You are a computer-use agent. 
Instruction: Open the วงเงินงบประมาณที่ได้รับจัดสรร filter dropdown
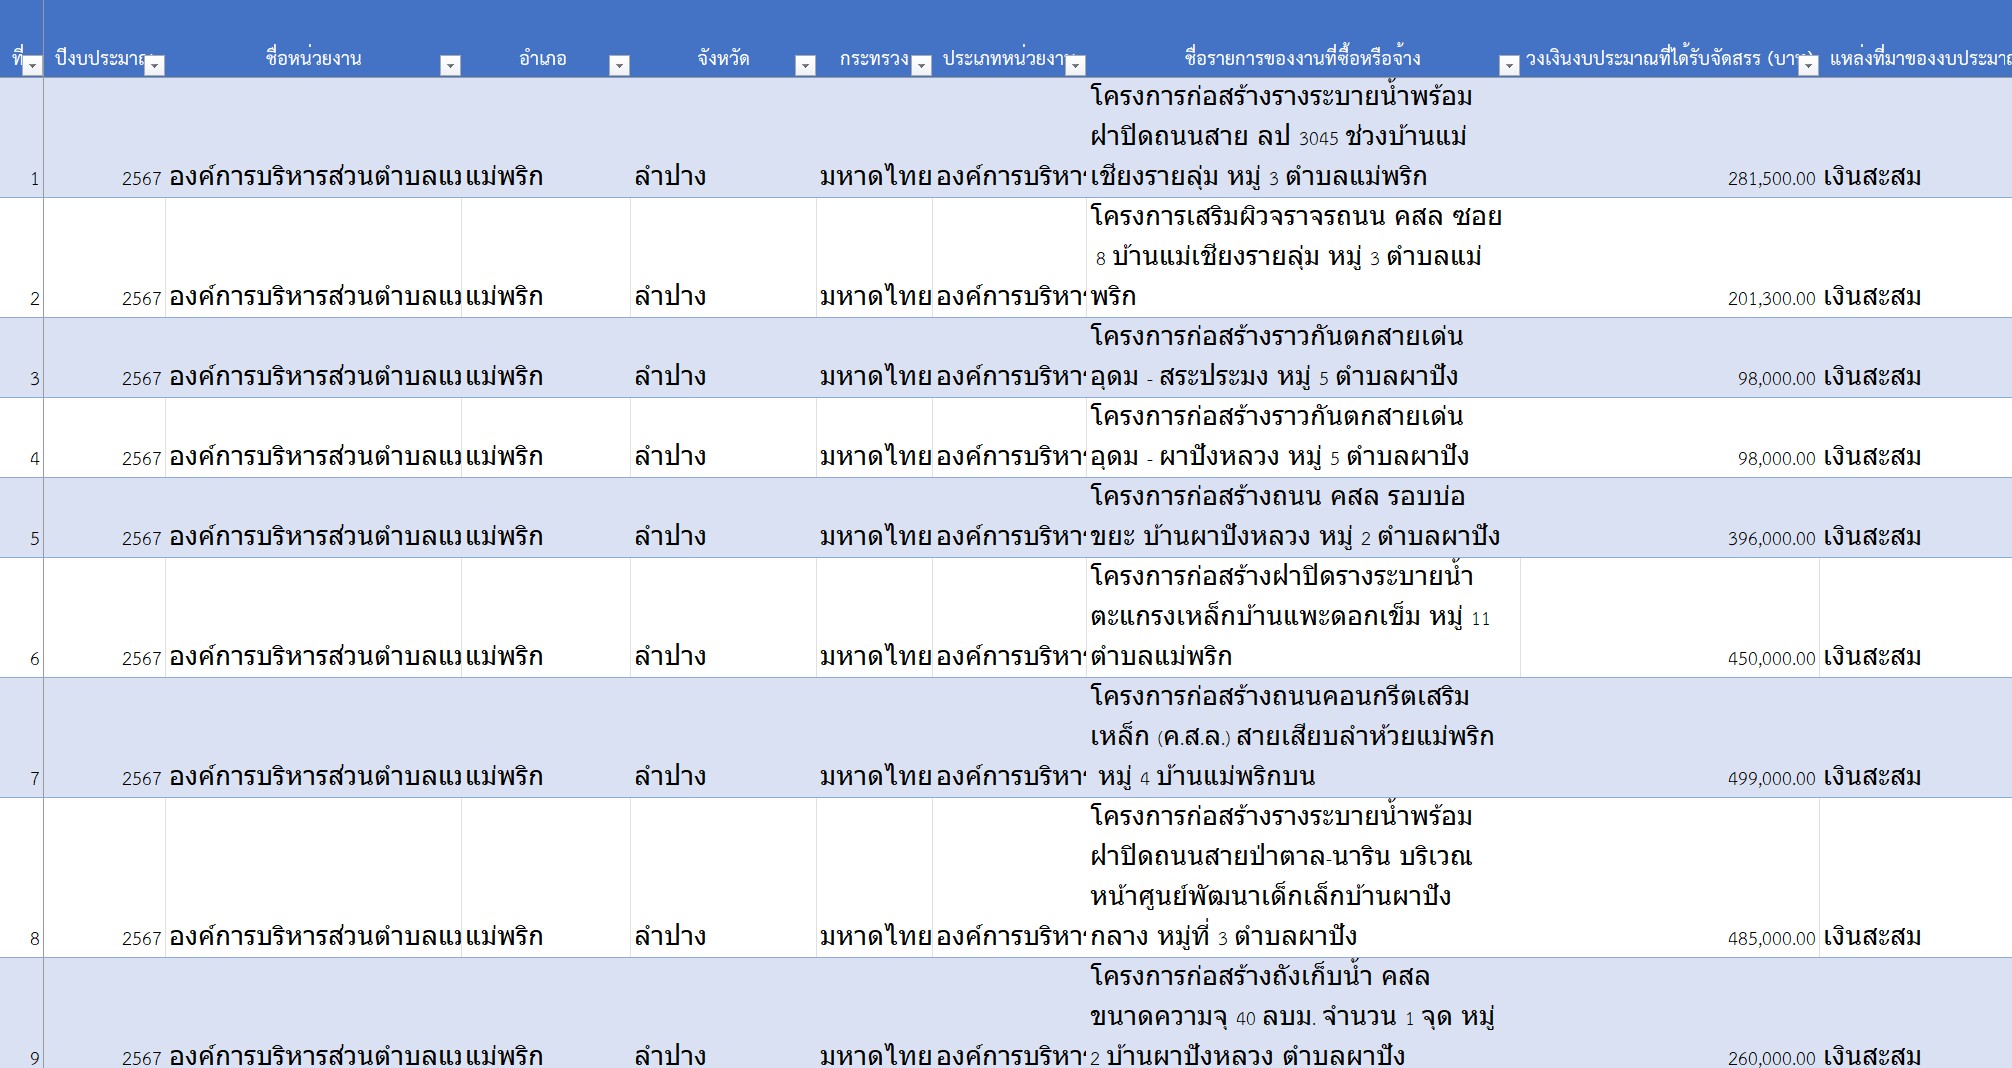[x=1808, y=65]
